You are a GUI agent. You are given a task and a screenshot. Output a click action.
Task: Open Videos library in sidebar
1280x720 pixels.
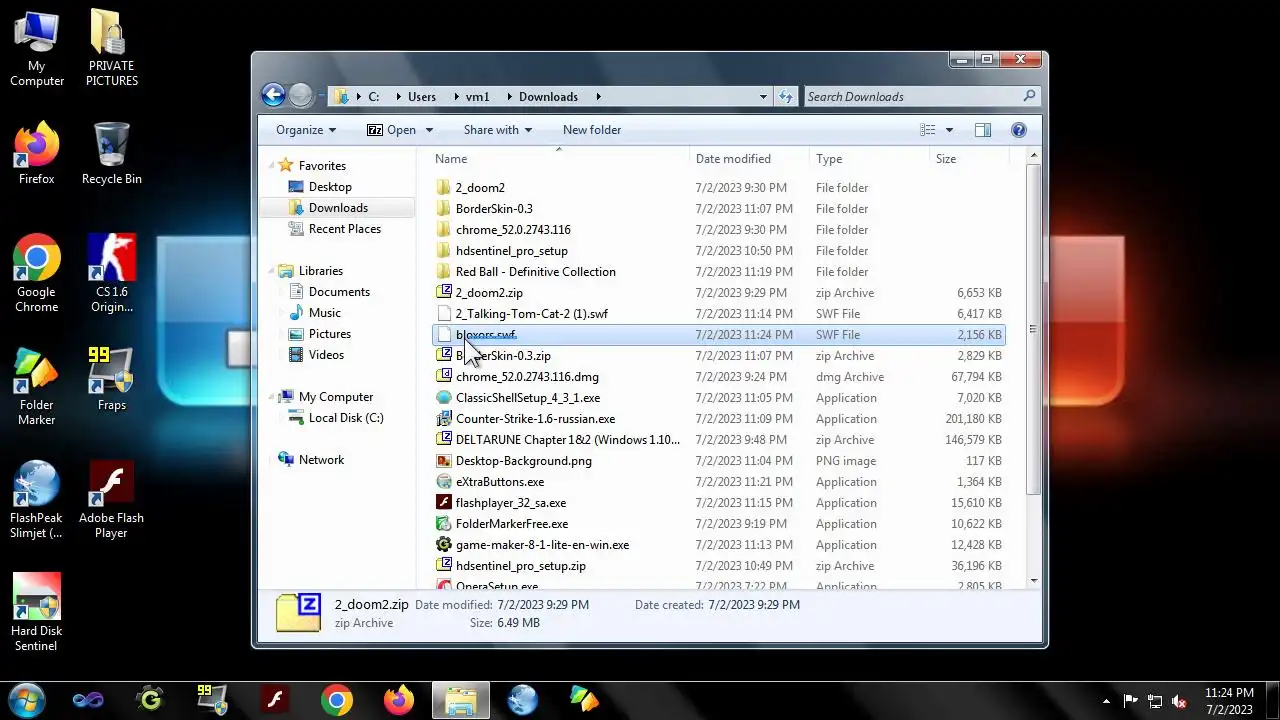point(326,355)
